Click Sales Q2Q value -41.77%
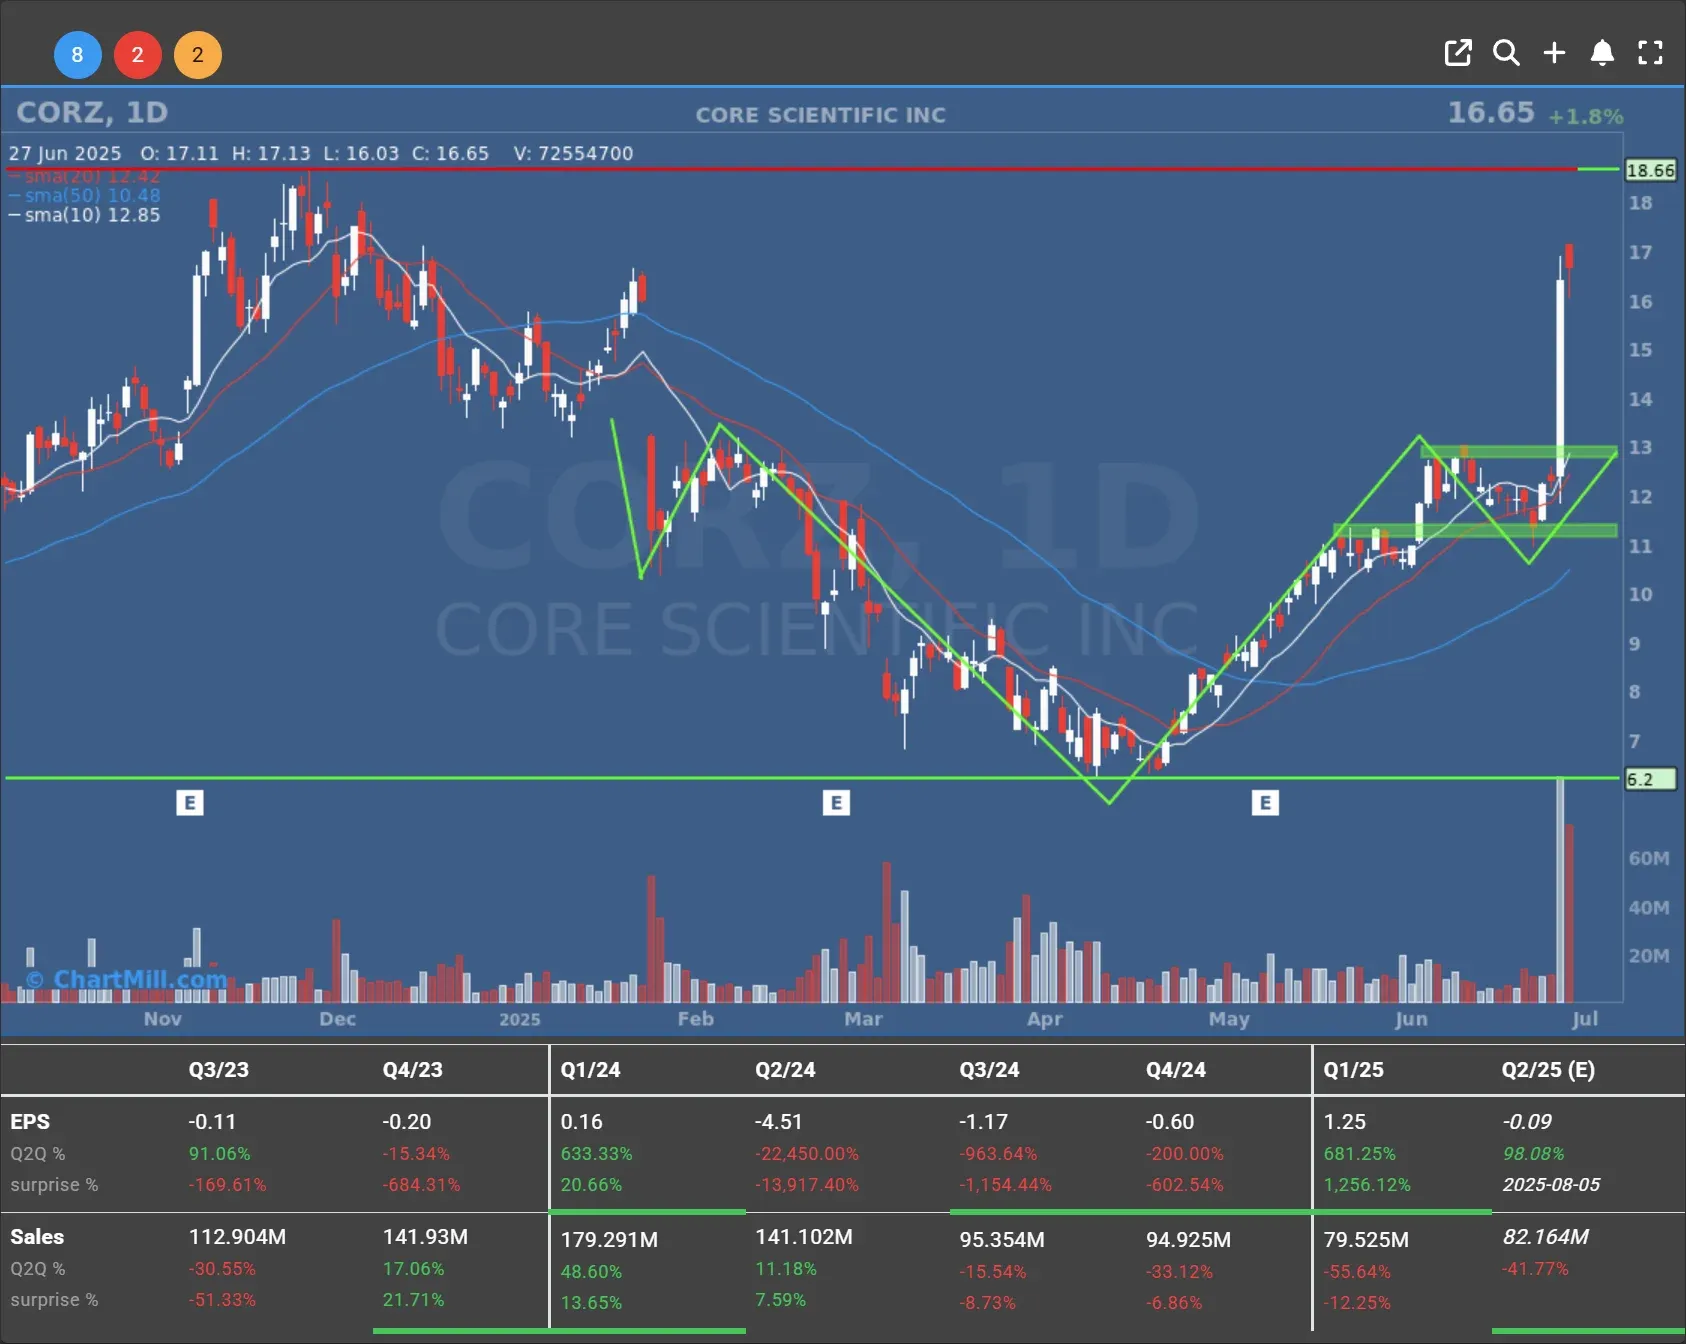Image resolution: width=1686 pixels, height=1344 pixels. tap(1535, 1269)
